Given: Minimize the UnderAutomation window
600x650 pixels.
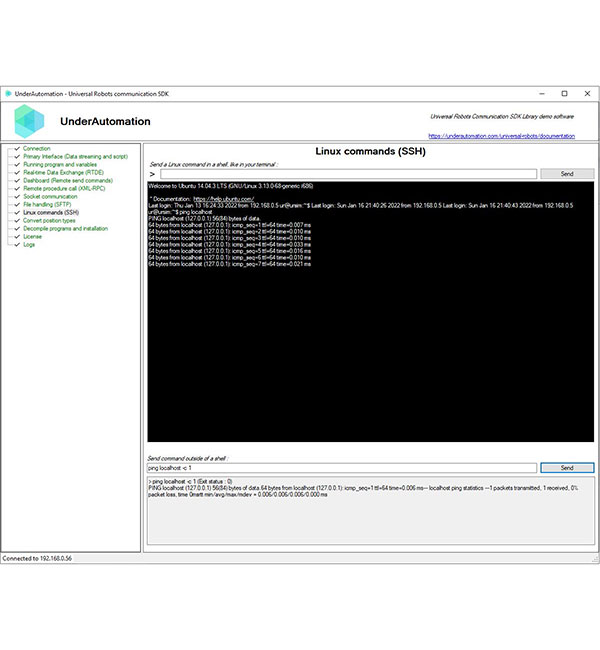Looking at the screenshot, I should [x=542, y=94].
